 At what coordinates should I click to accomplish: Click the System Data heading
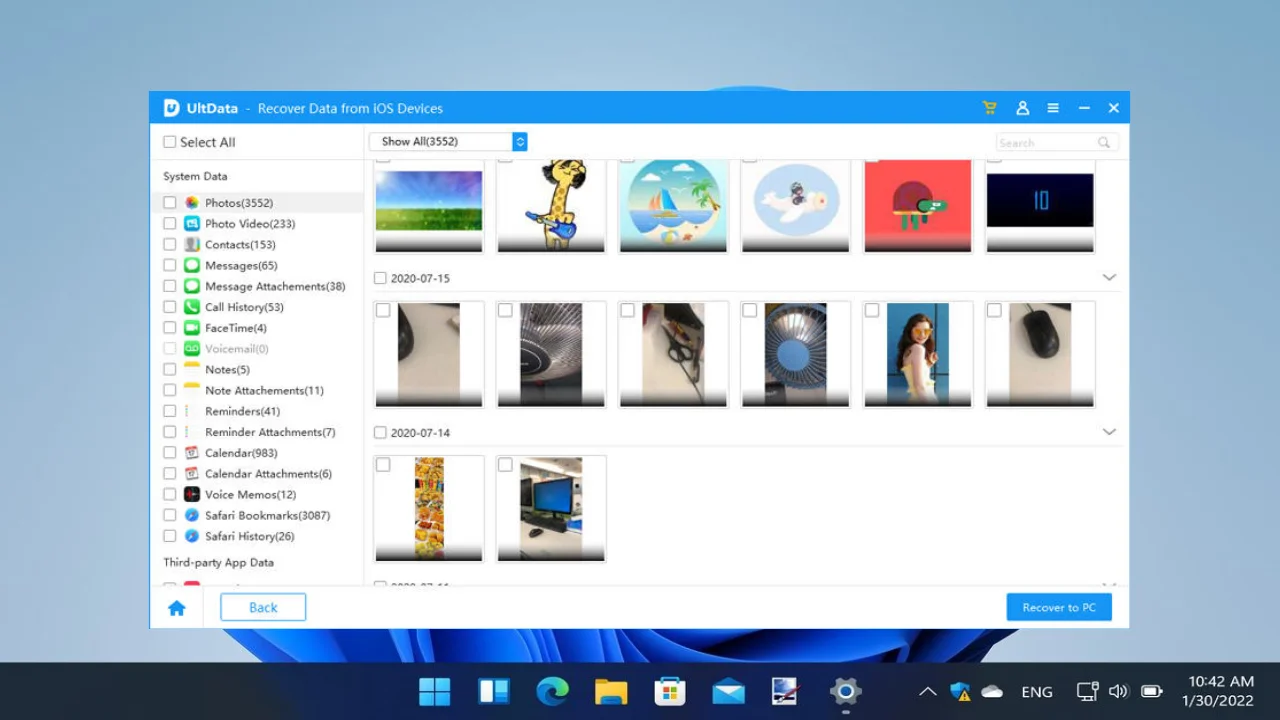point(195,177)
